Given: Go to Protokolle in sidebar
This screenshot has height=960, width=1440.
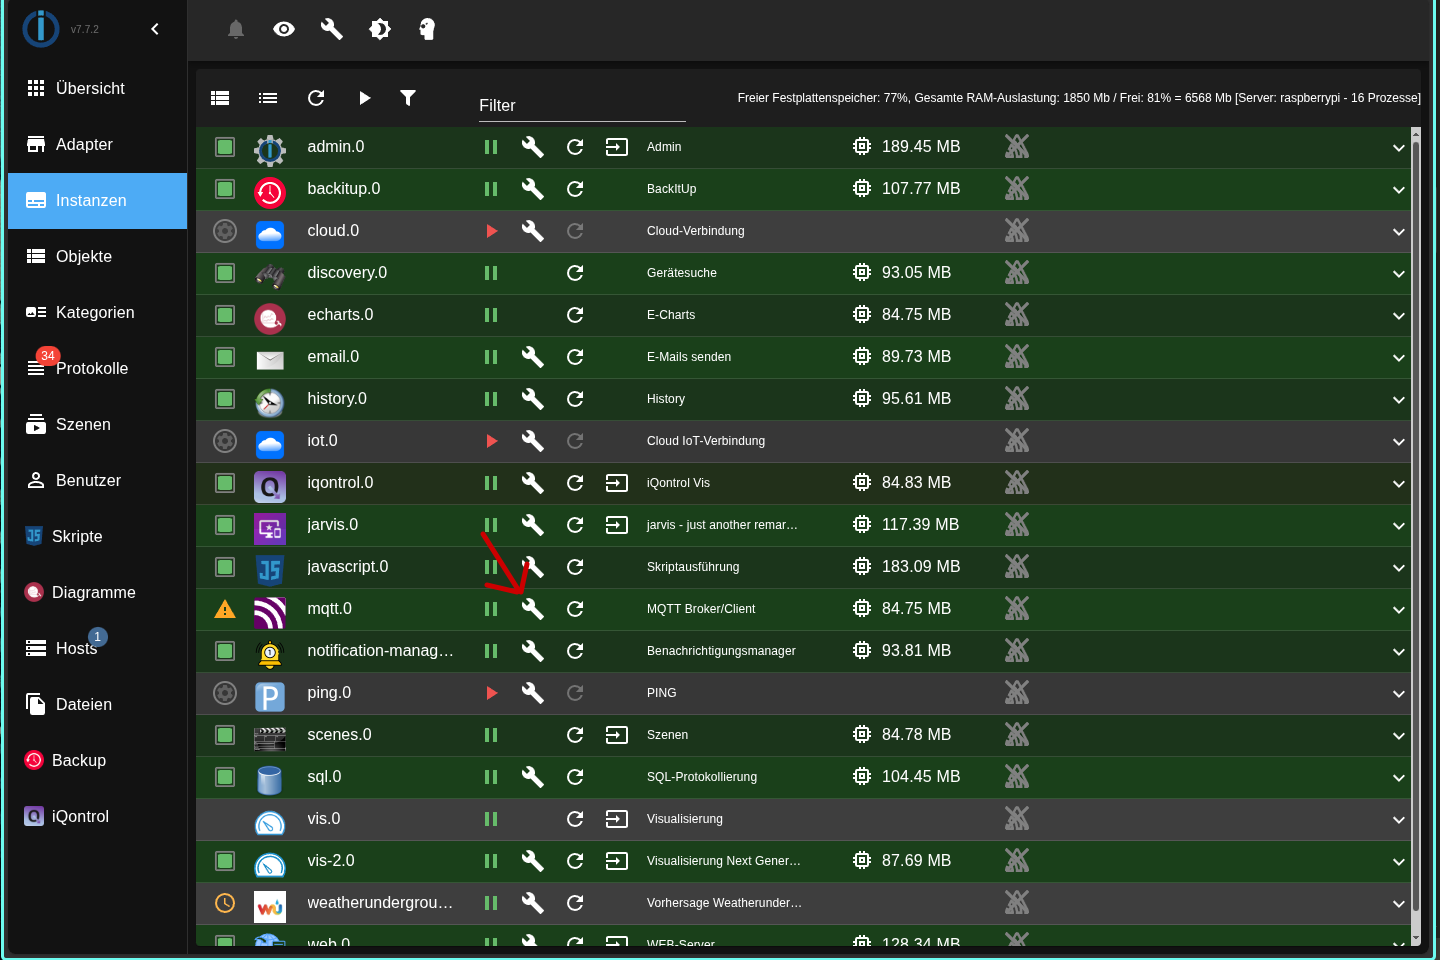Looking at the screenshot, I should pyautogui.click(x=91, y=369).
